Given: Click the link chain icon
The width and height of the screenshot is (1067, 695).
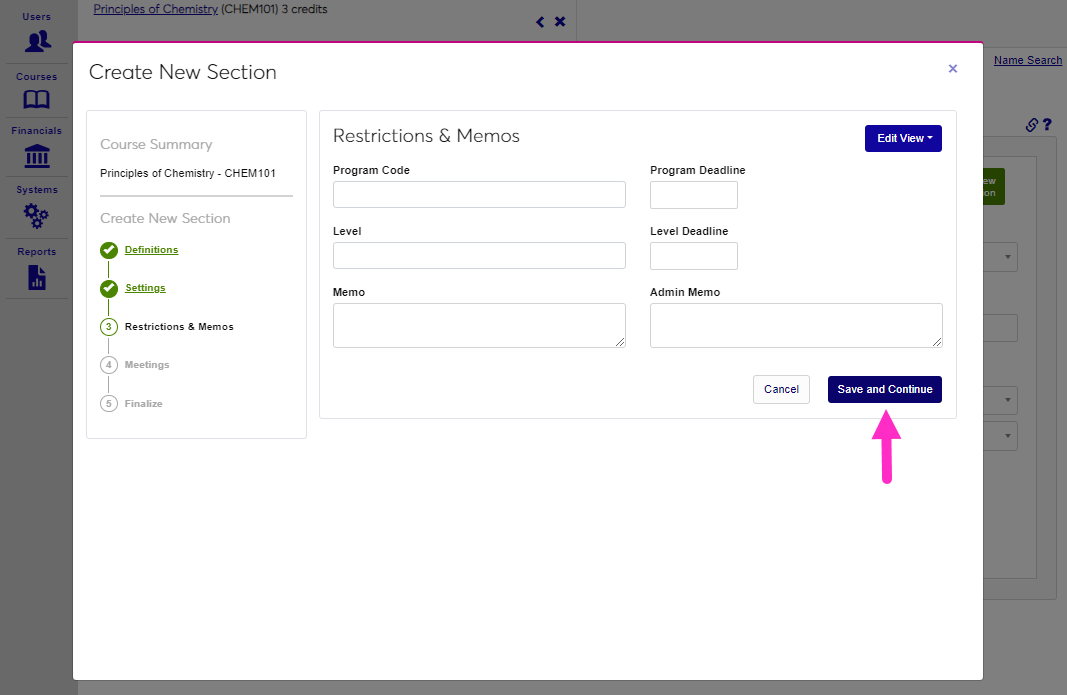Looking at the screenshot, I should coord(1032,125).
